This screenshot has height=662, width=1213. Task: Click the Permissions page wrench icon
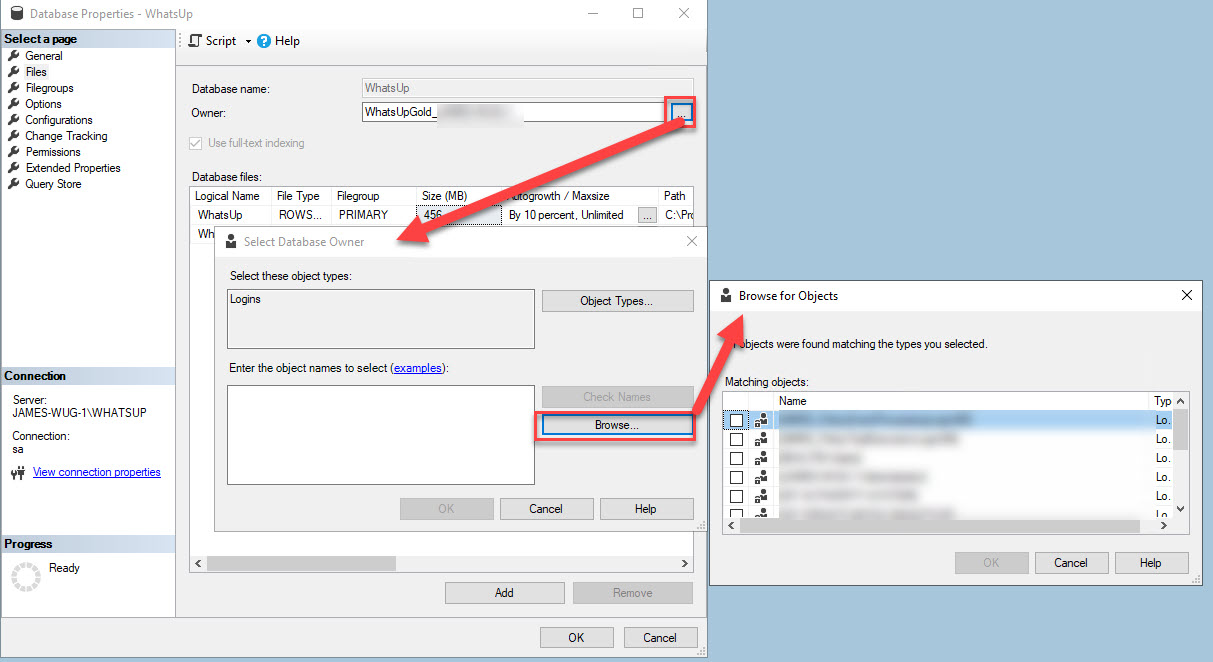pos(14,152)
